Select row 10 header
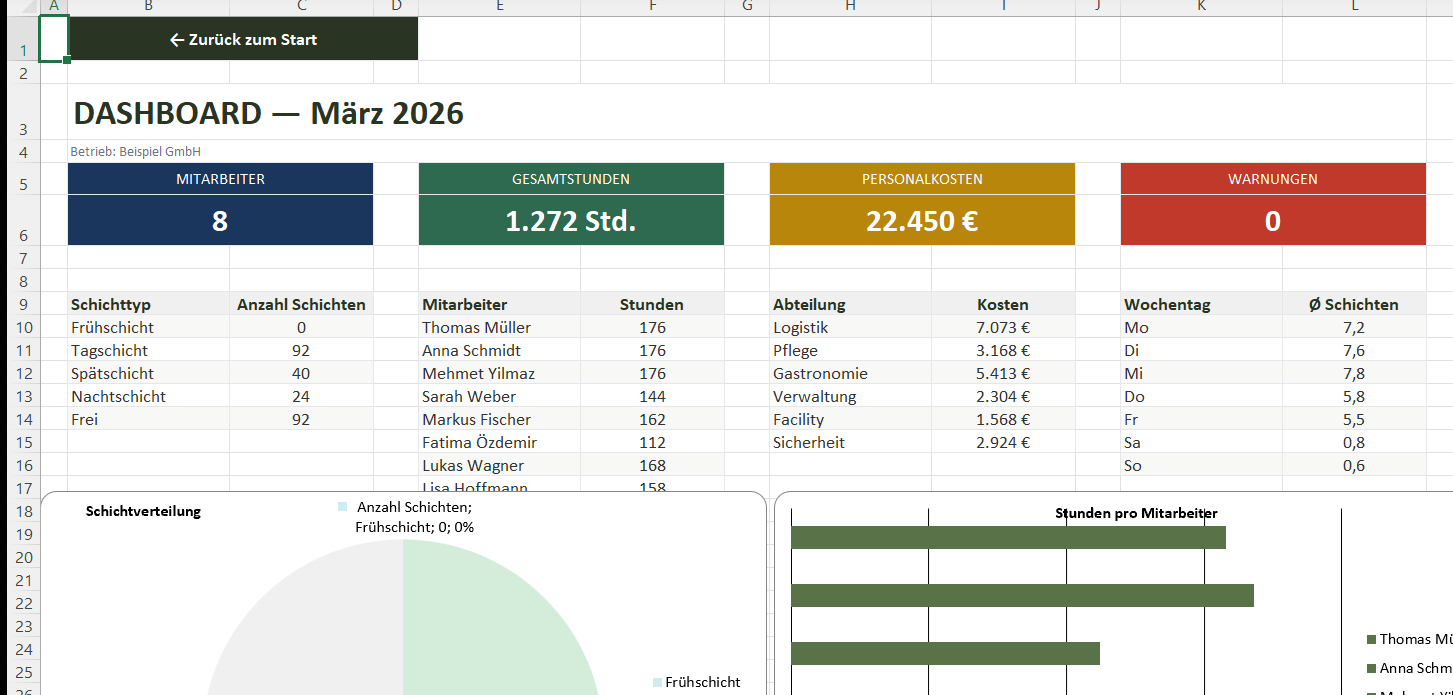This screenshot has height=695, width=1453. (22, 328)
